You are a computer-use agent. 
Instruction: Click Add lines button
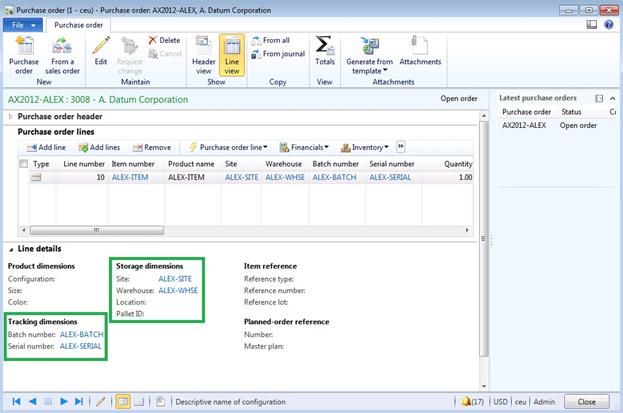click(x=99, y=147)
